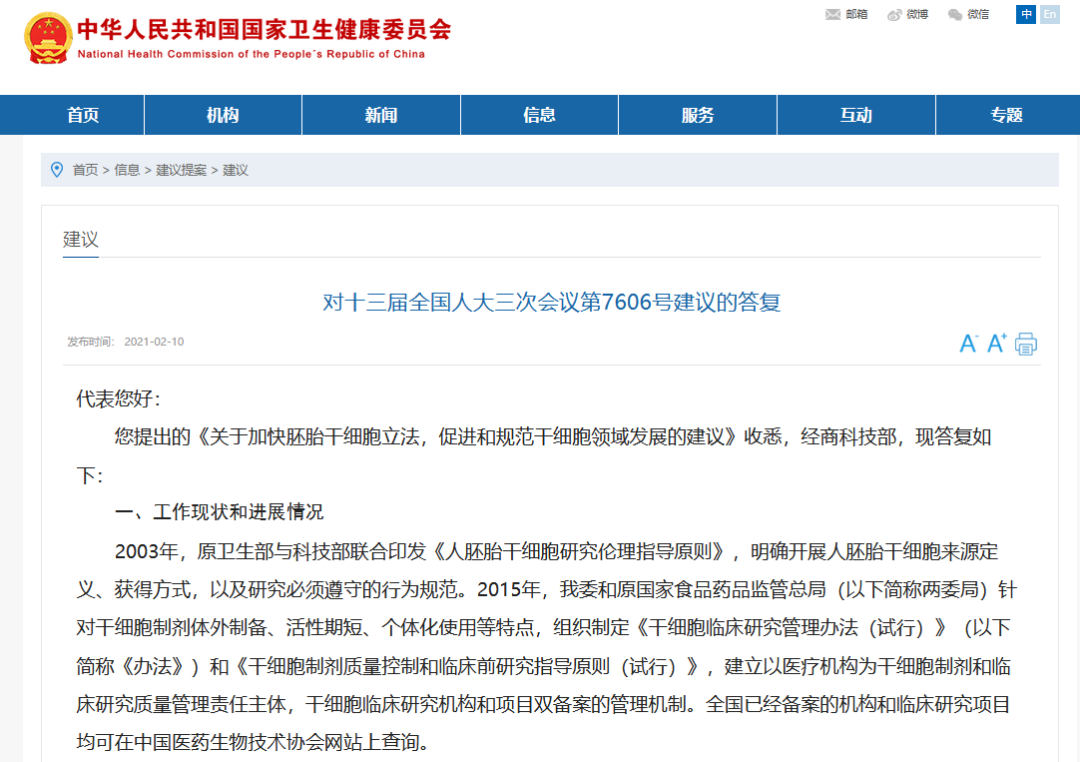Open the 首页 navigation tab
1080x762 pixels.
(x=83, y=115)
